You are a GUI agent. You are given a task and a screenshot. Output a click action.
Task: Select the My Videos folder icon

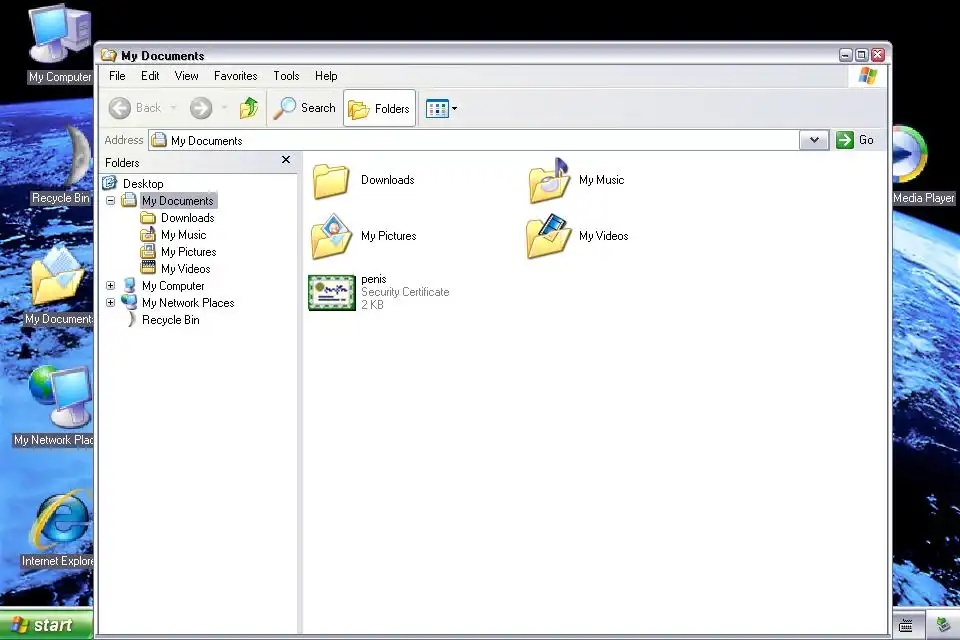click(549, 236)
